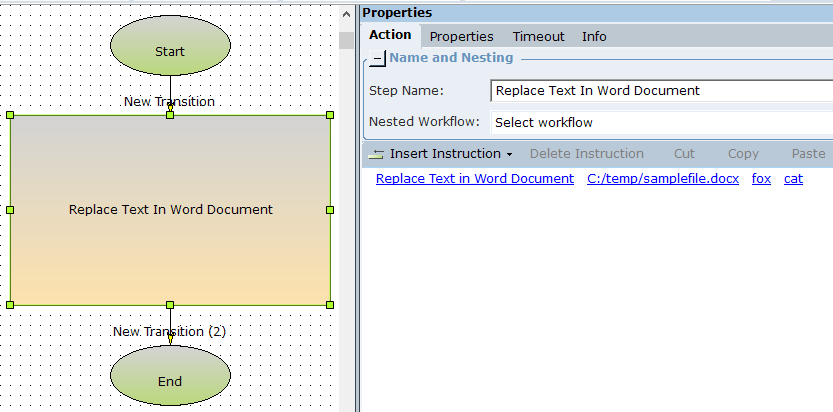Viewport: 833px width, 412px height.
Task: Collapse the Name and Nesting section
Action: [377, 58]
